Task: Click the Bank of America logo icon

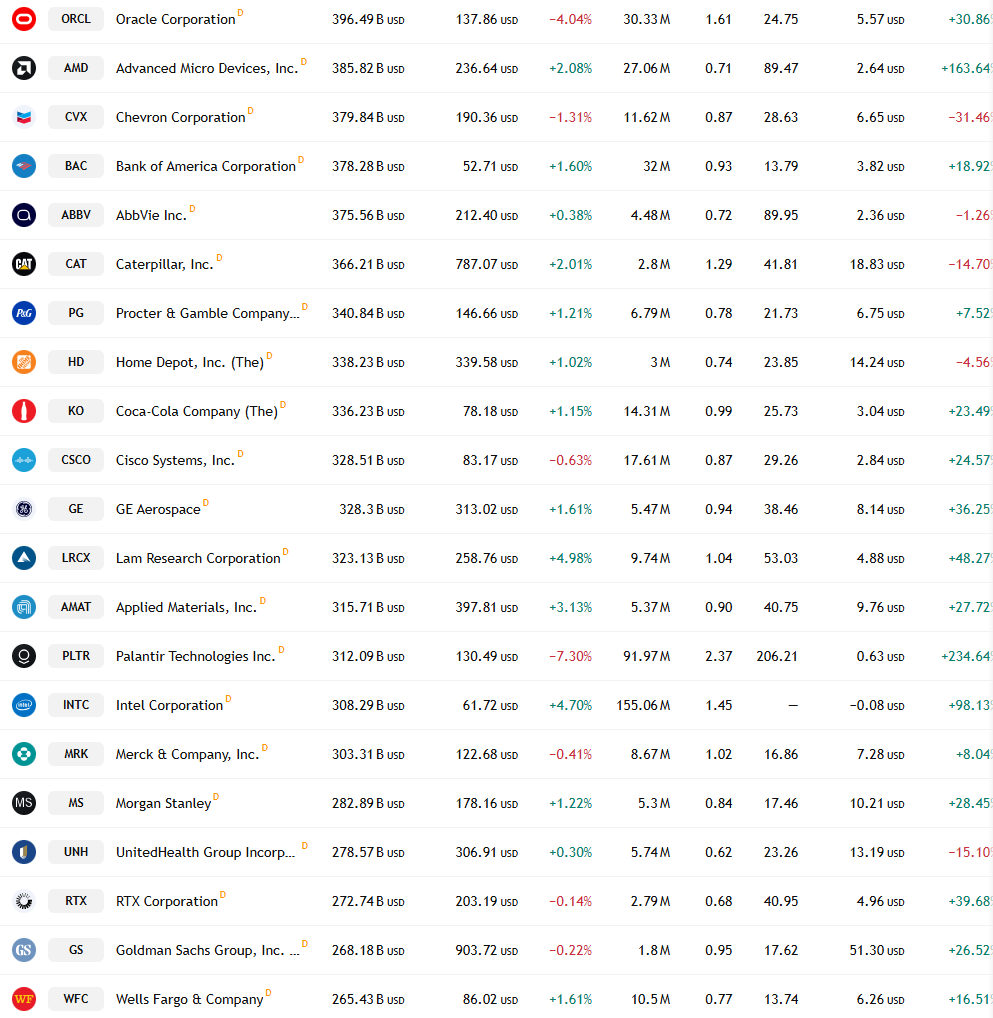Action: 24,166
